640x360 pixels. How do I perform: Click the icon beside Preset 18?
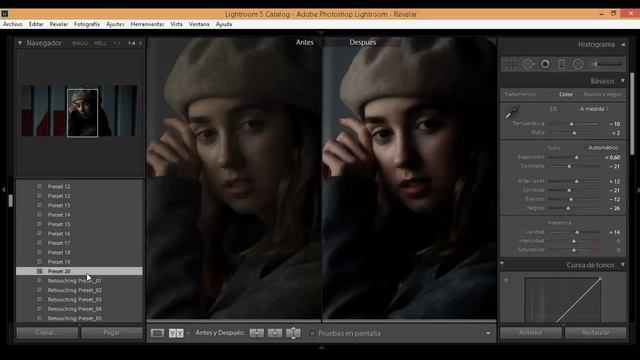pos(40,252)
